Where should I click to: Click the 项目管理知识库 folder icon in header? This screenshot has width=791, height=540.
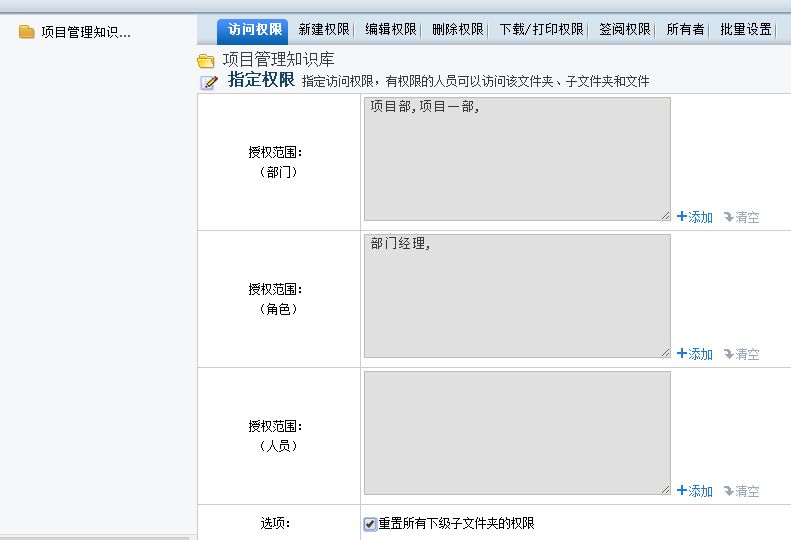pos(206,61)
